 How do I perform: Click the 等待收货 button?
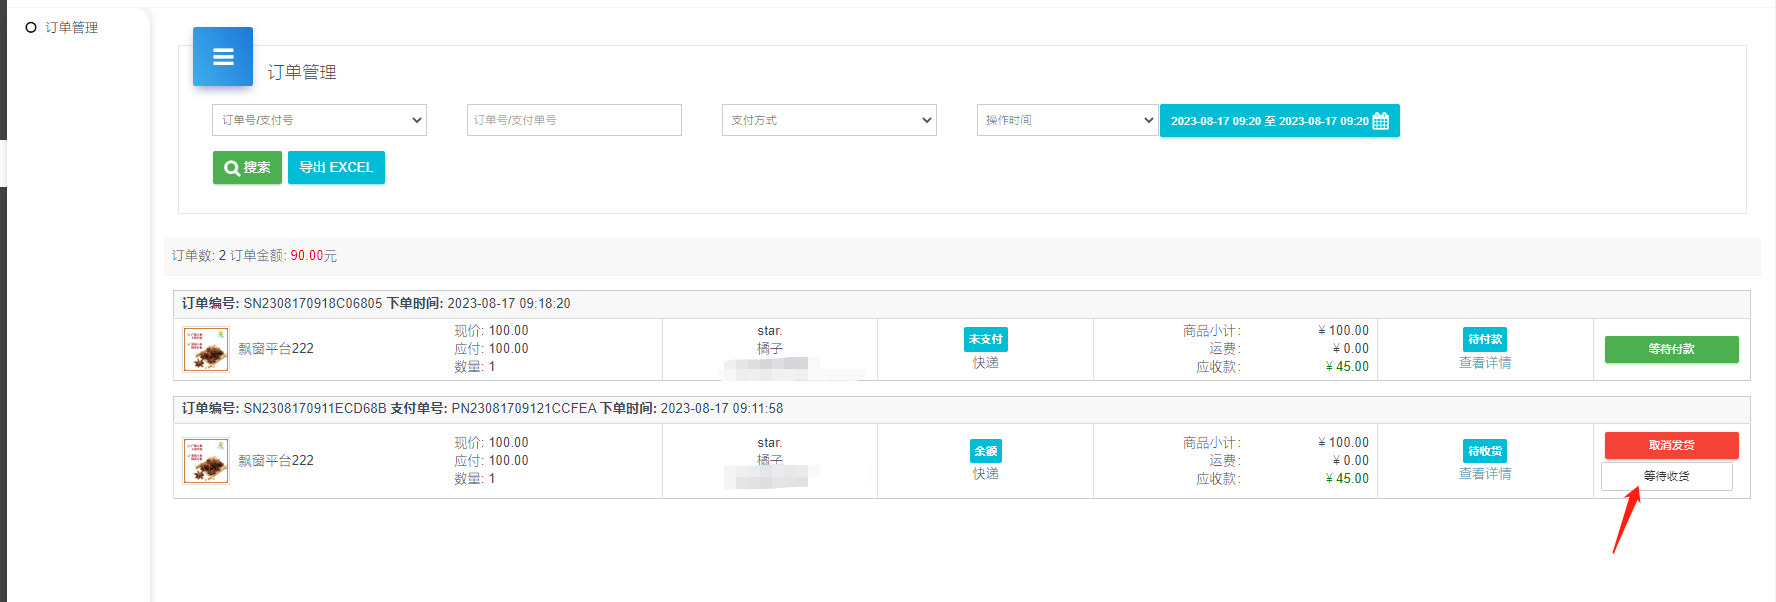[1667, 476]
